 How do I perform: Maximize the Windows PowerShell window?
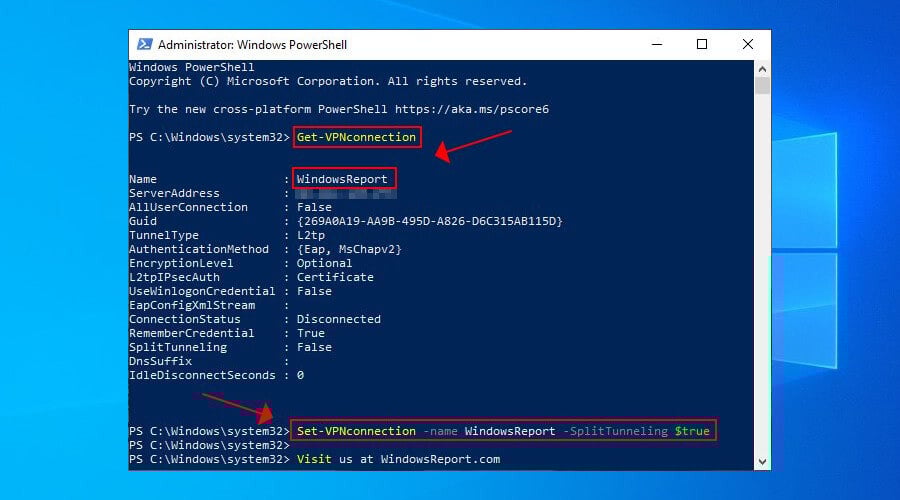pyautogui.click(x=702, y=44)
